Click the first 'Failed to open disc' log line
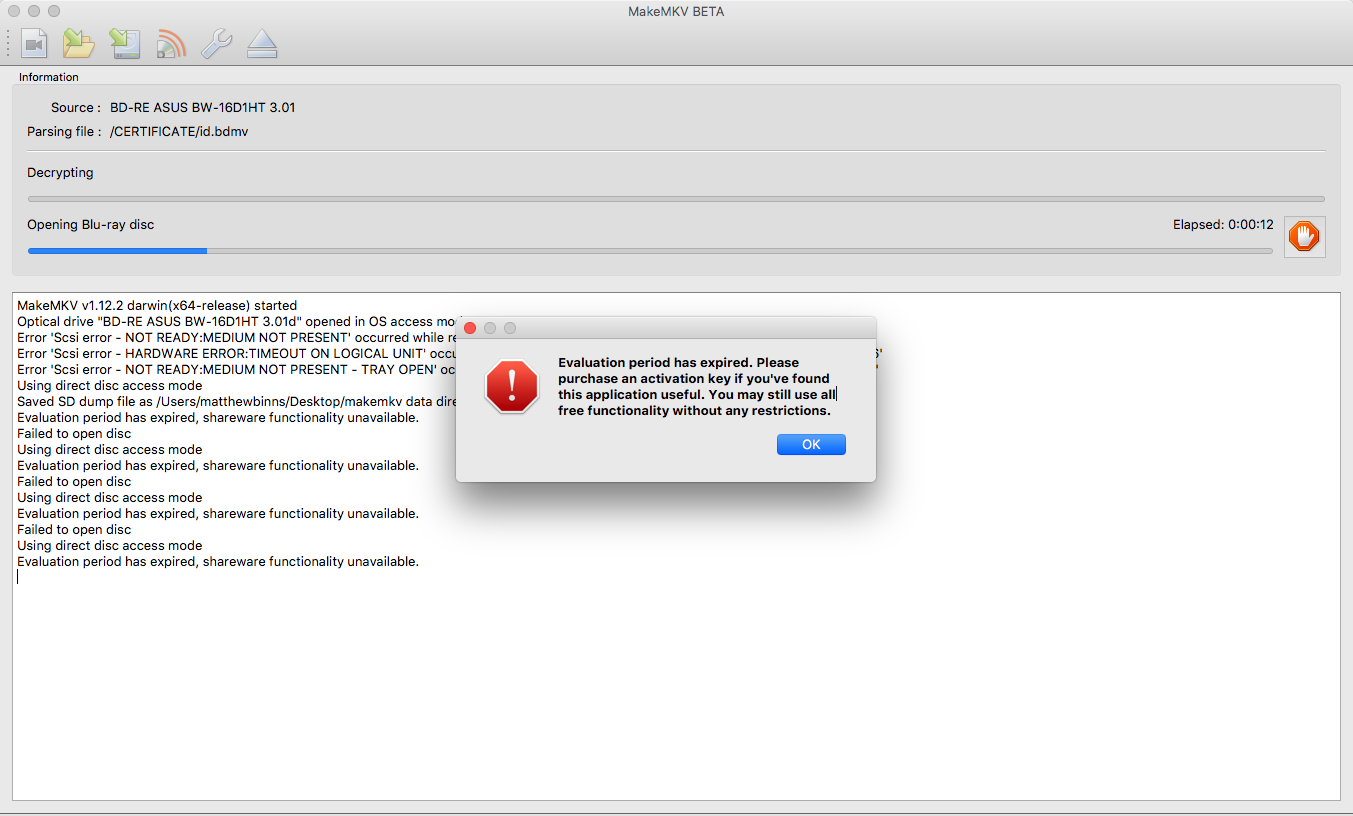The width and height of the screenshot is (1353, 816). click(x=74, y=434)
